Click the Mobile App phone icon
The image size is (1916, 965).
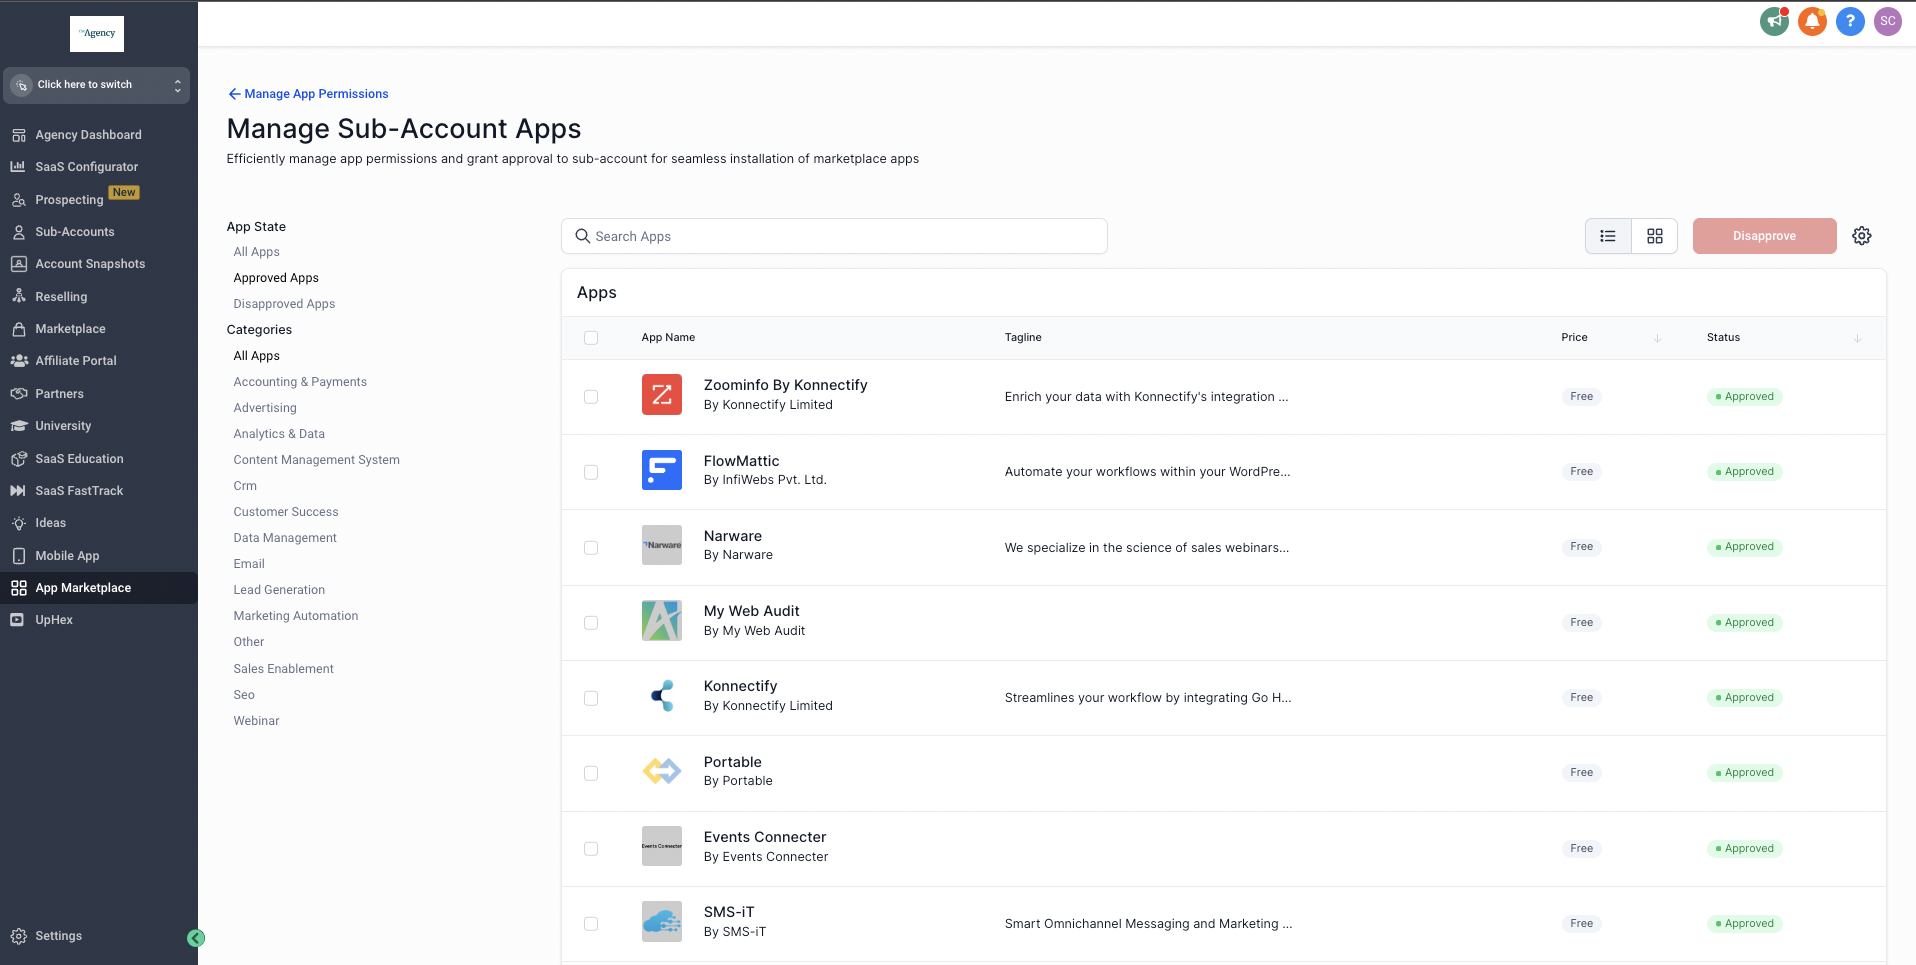(x=19, y=556)
